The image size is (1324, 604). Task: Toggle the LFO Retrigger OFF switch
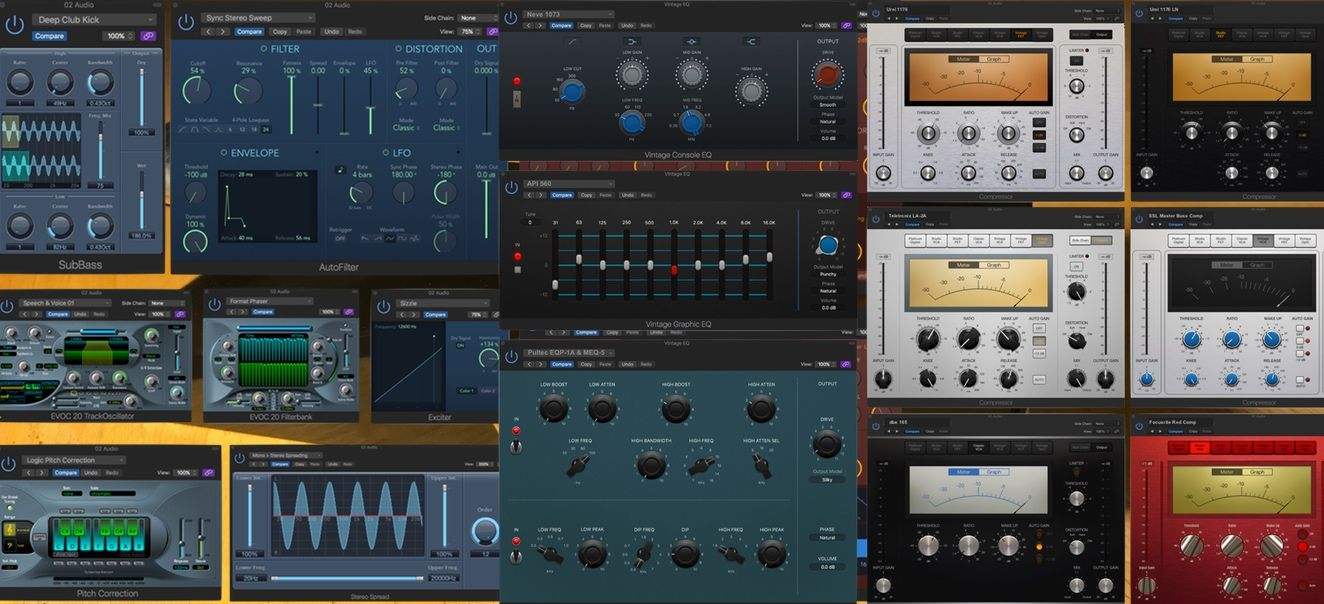[x=340, y=238]
